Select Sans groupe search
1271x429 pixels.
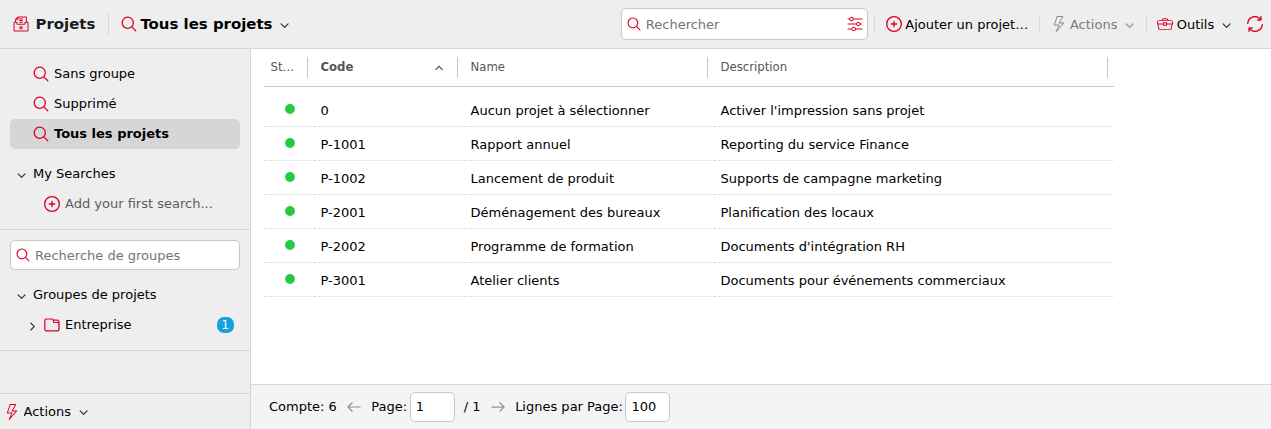125,74
